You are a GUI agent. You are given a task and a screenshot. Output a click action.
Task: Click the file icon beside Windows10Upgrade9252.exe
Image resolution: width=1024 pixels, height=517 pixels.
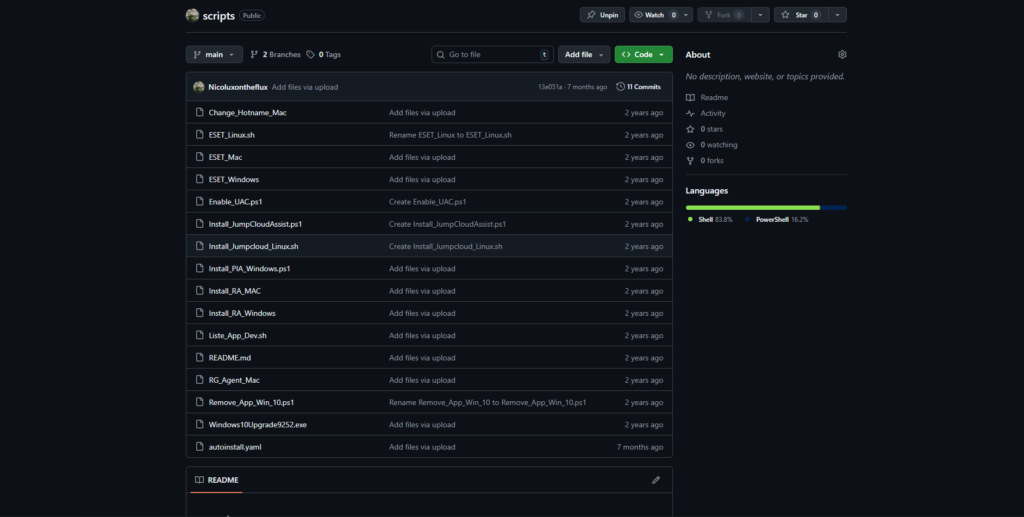pyautogui.click(x=200, y=424)
